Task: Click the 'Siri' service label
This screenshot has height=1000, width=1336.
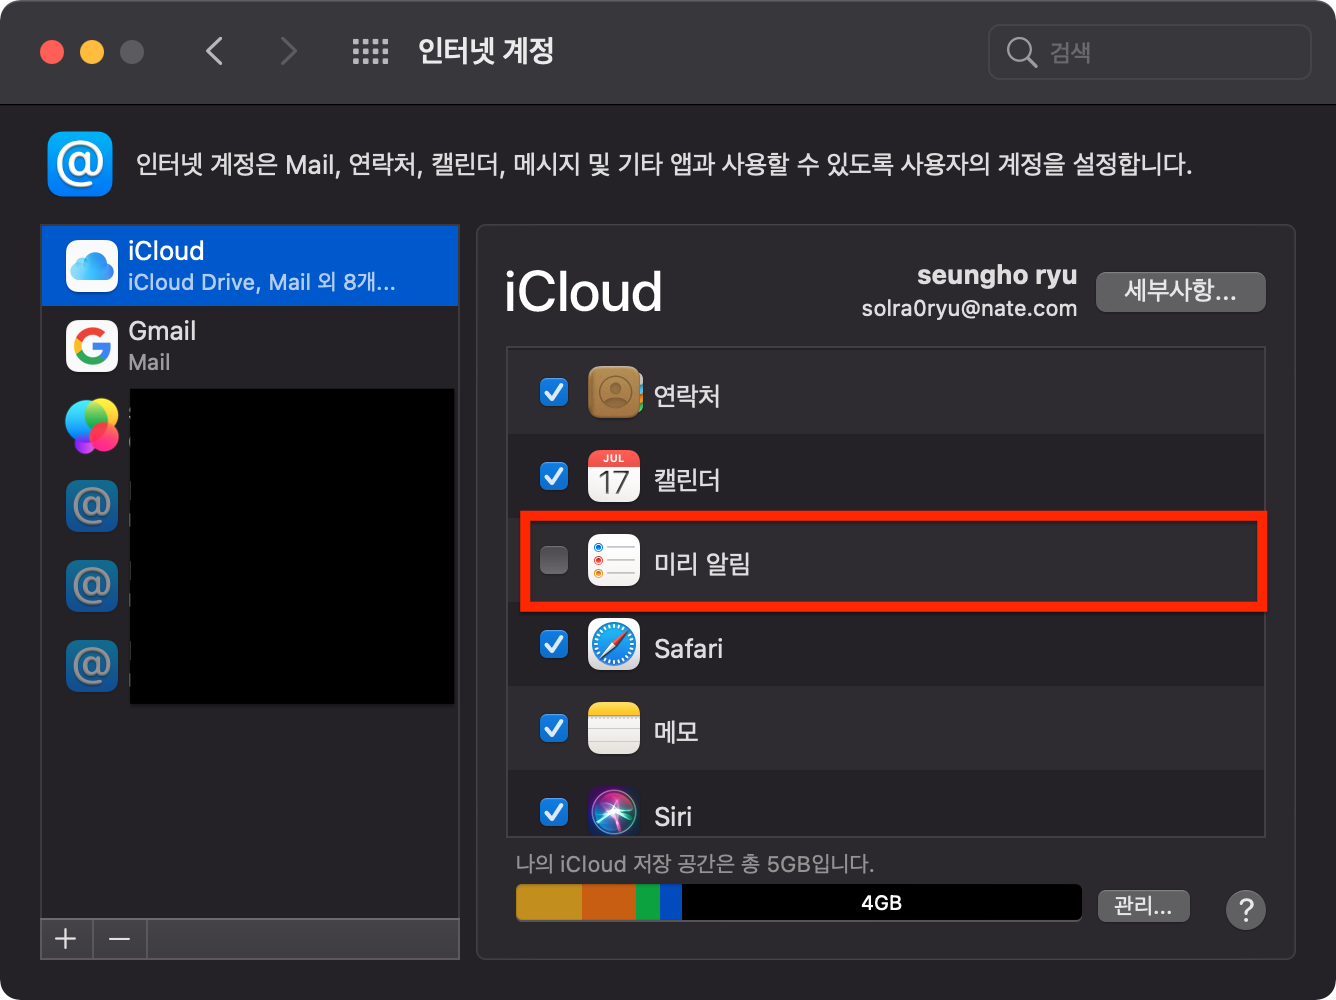Action: coord(673,817)
